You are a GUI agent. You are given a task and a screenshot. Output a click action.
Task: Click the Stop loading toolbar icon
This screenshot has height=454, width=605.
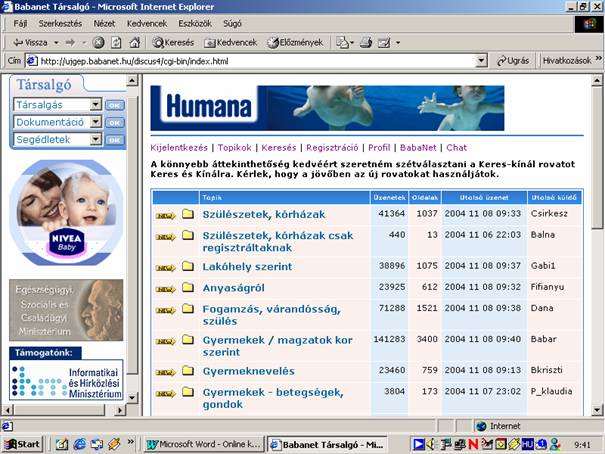pos(98,43)
